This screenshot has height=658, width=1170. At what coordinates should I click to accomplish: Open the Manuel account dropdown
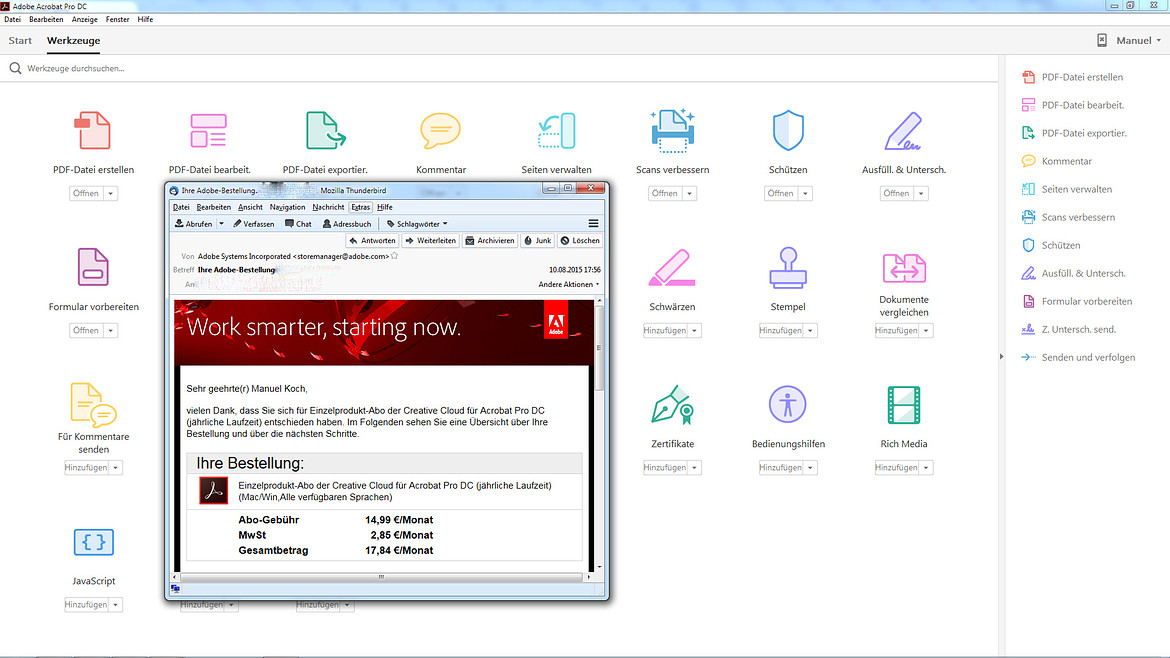(1139, 40)
